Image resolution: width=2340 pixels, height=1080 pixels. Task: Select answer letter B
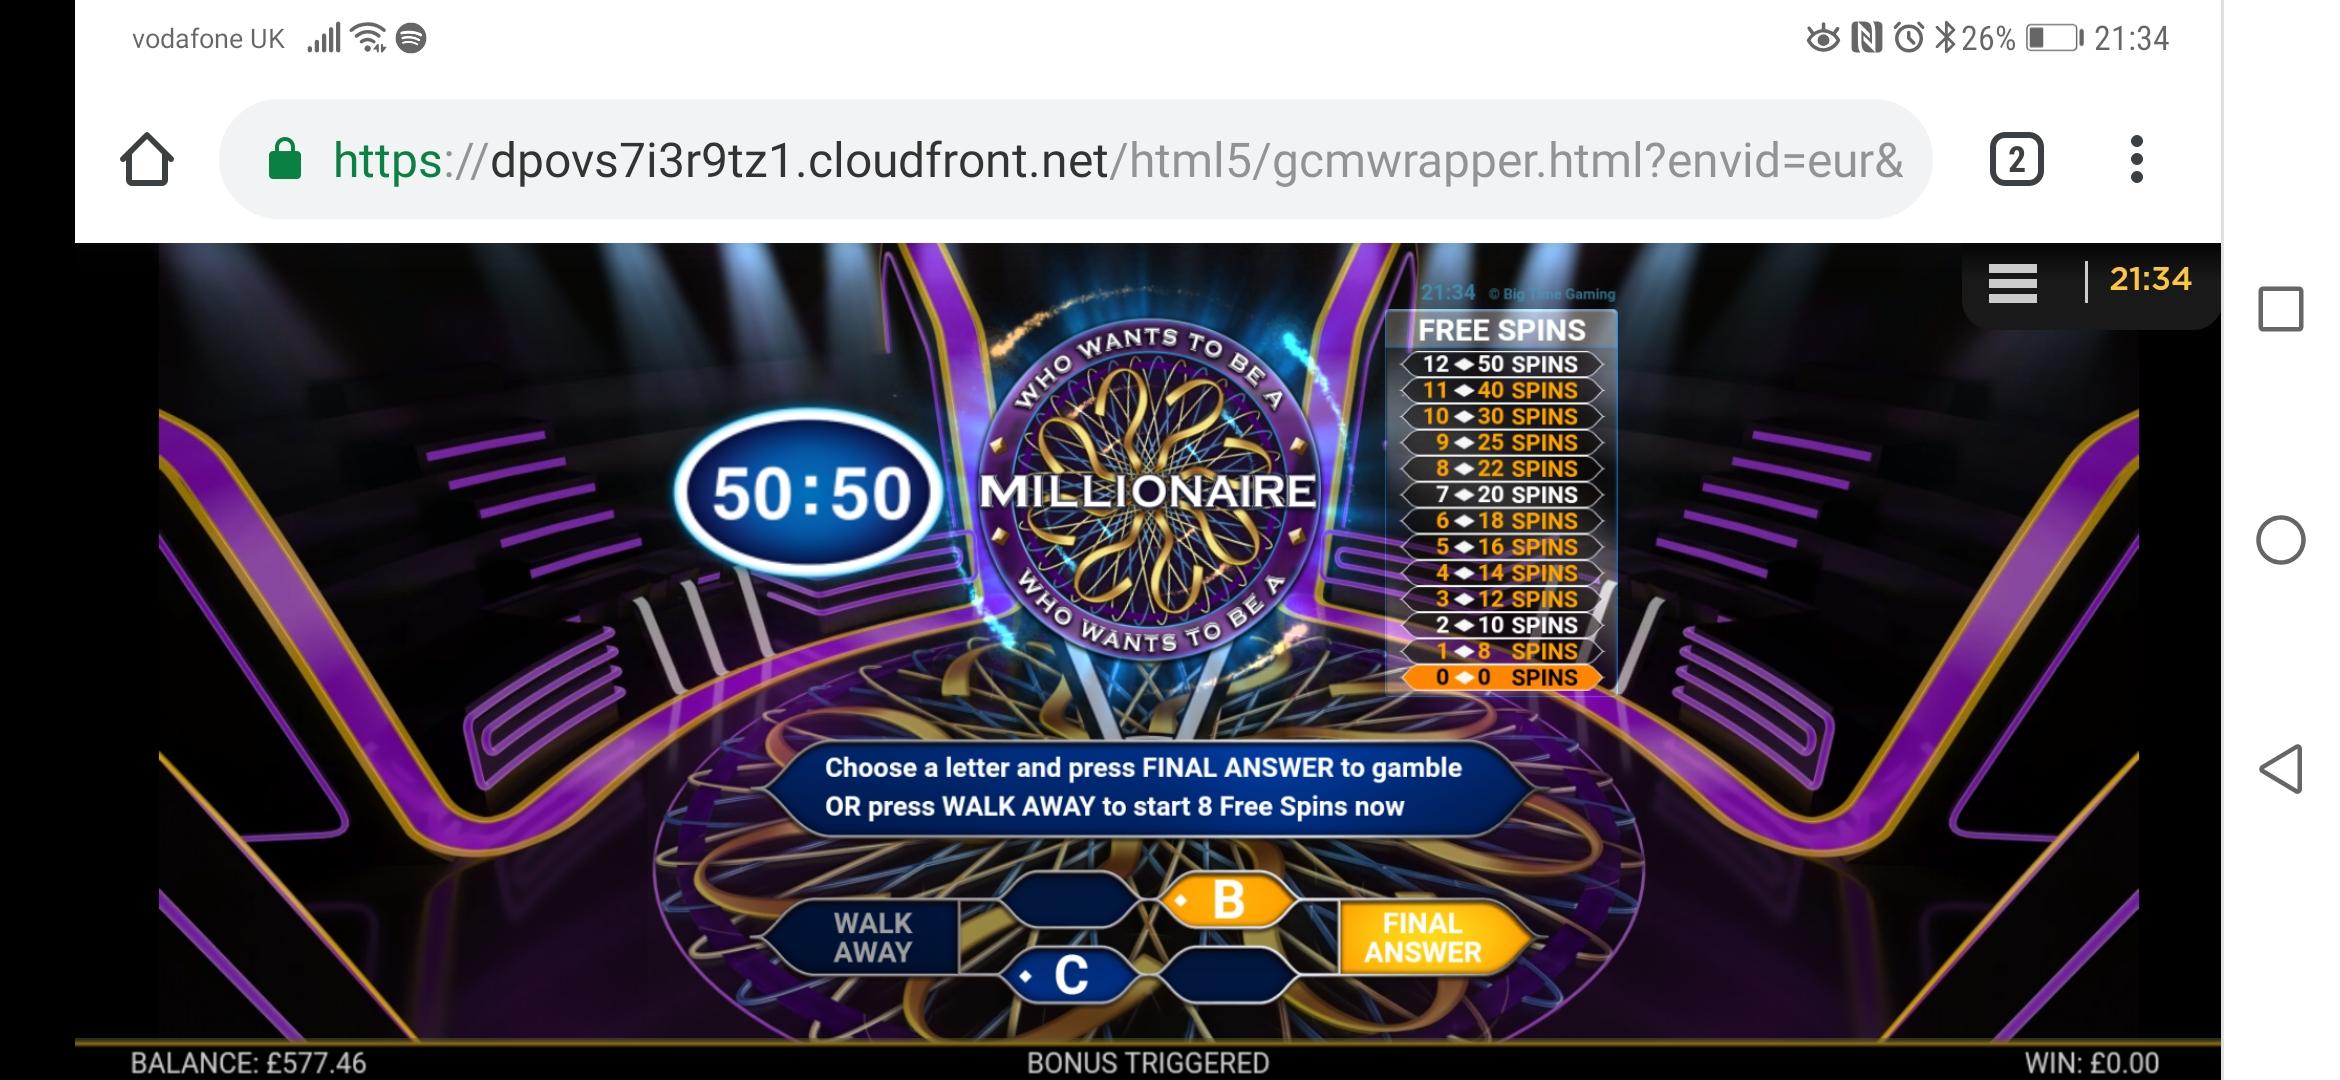click(1227, 900)
